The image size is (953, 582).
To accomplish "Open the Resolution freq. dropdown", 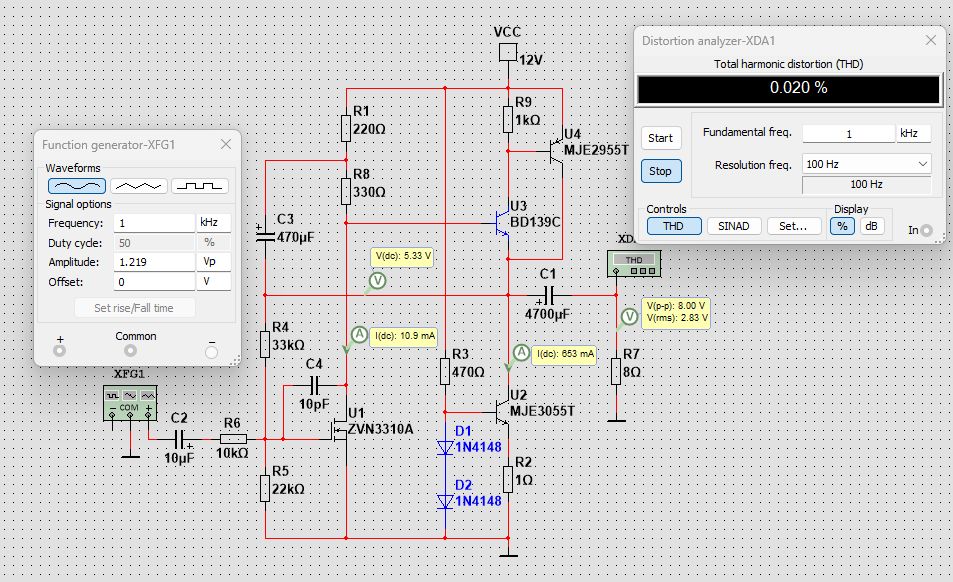I will point(867,164).
